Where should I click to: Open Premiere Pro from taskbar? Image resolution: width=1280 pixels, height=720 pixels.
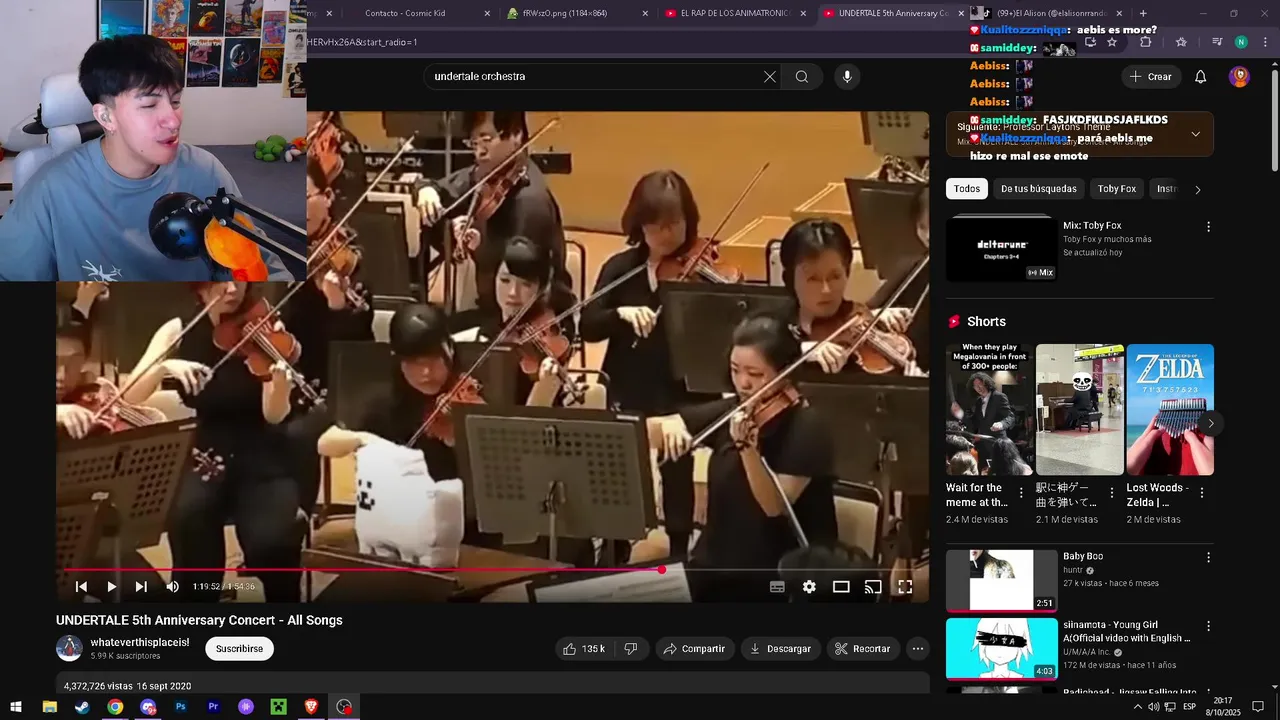[213, 707]
